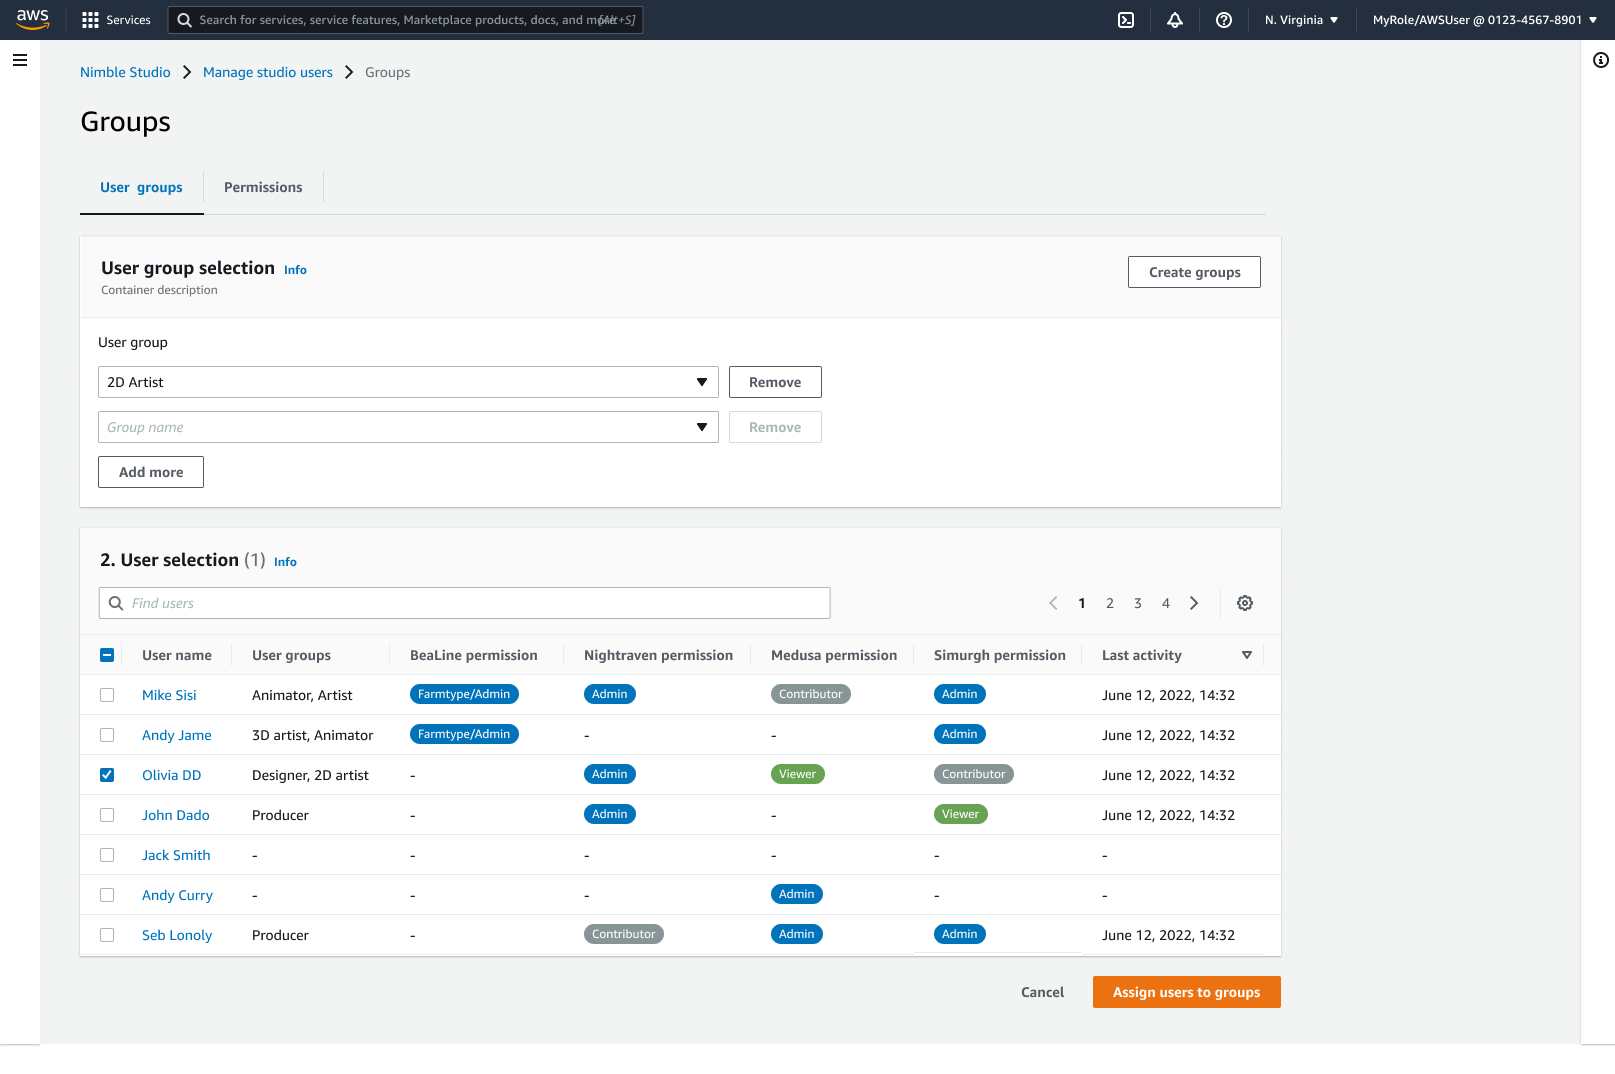Go to previous page arrow in pagination
Viewport: 1615px width, 1074px height.
tap(1053, 603)
